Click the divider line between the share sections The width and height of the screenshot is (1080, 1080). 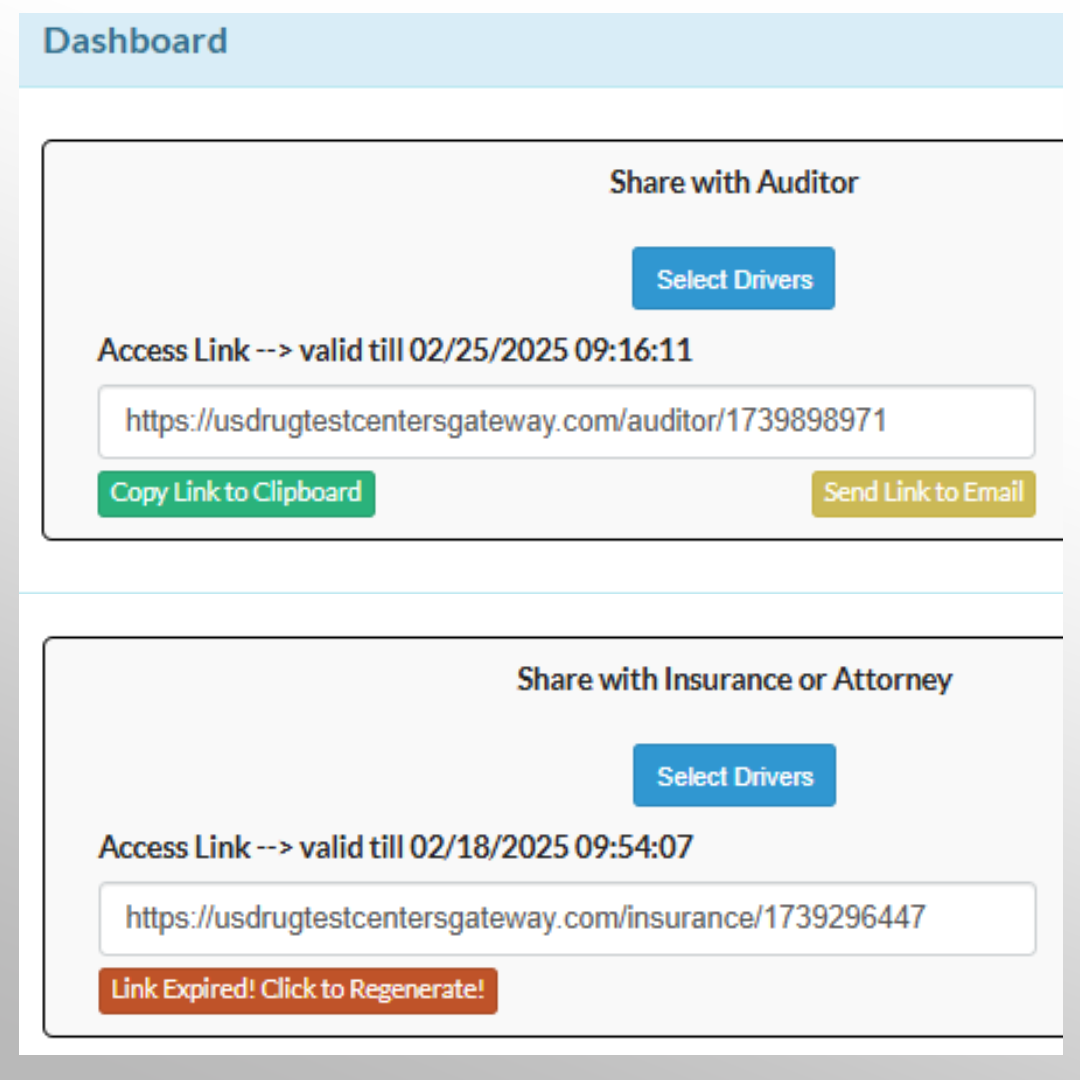[540, 593]
